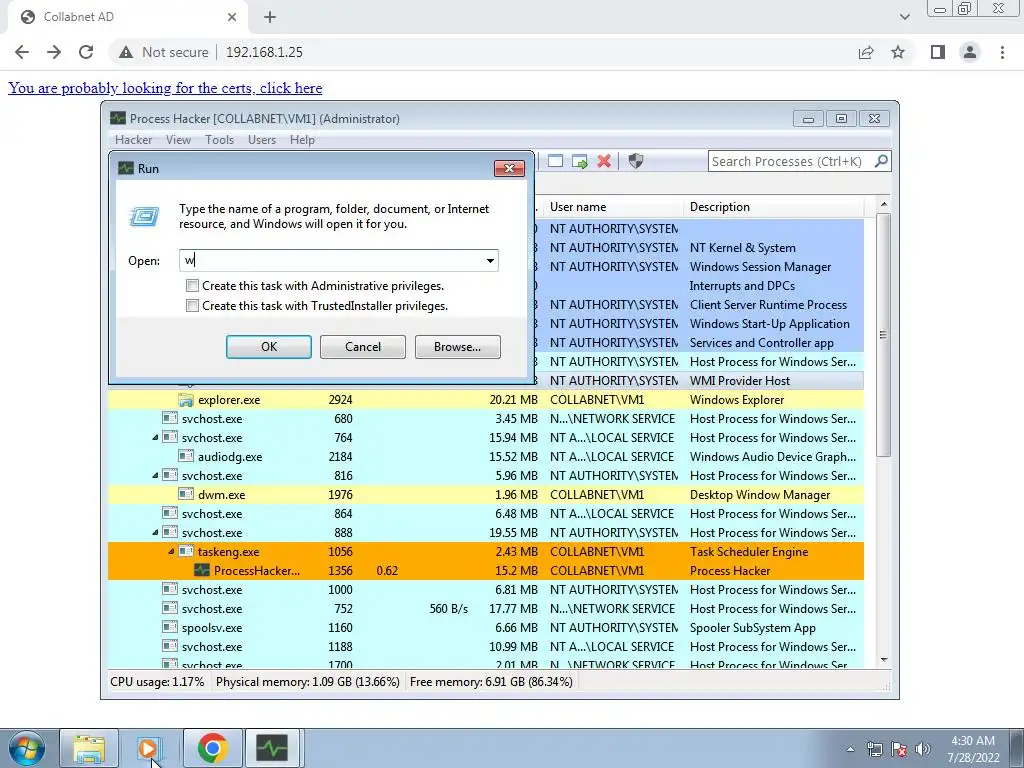
Task: Open the Run dialog Open dropdown arrow
Action: coord(490,261)
